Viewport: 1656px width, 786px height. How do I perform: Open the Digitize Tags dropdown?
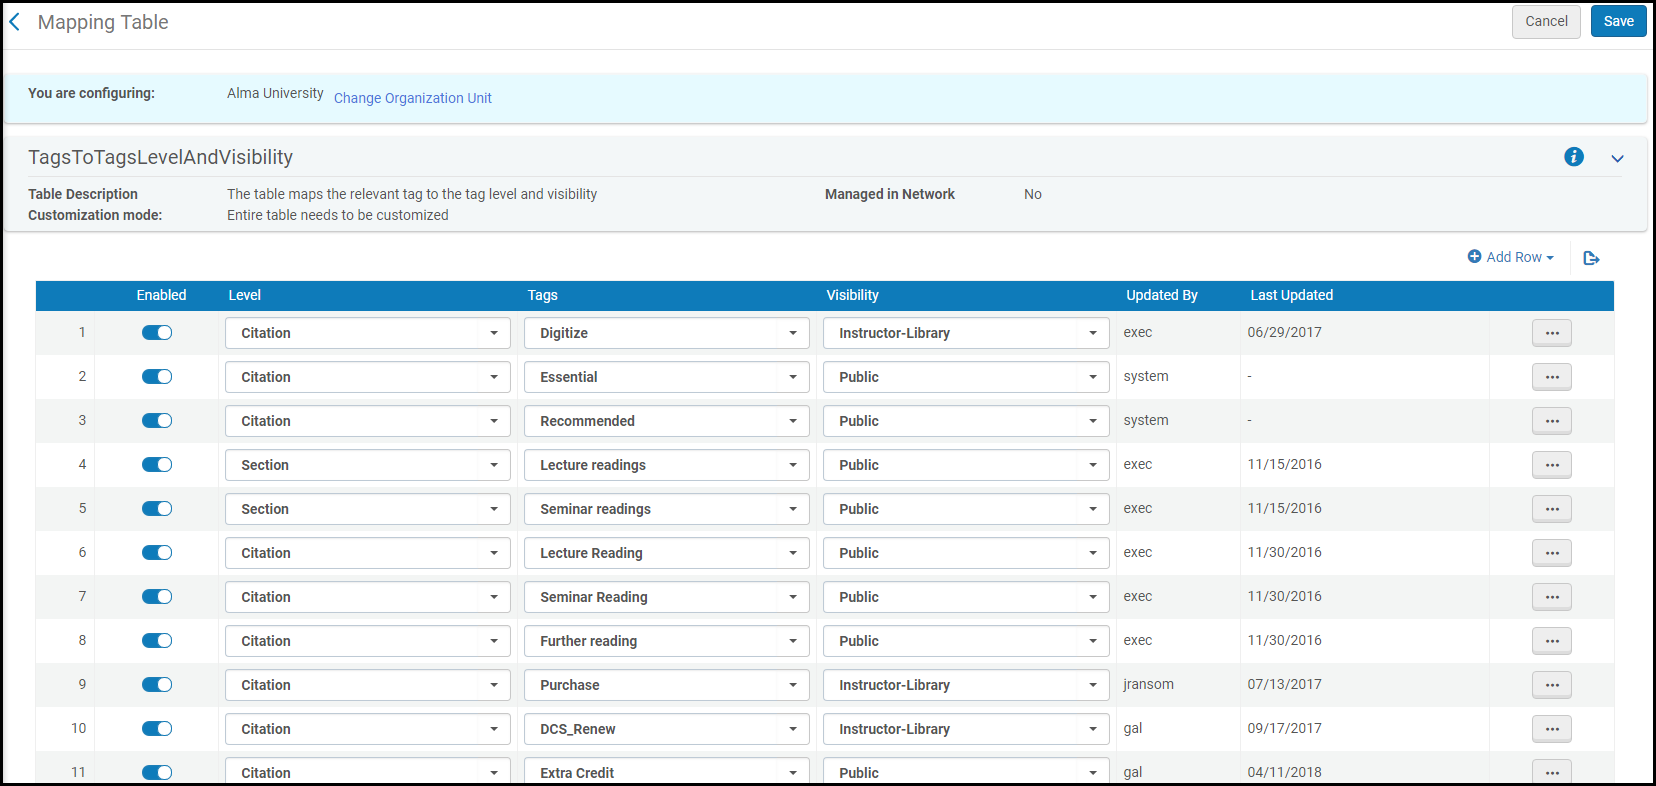(x=667, y=333)
